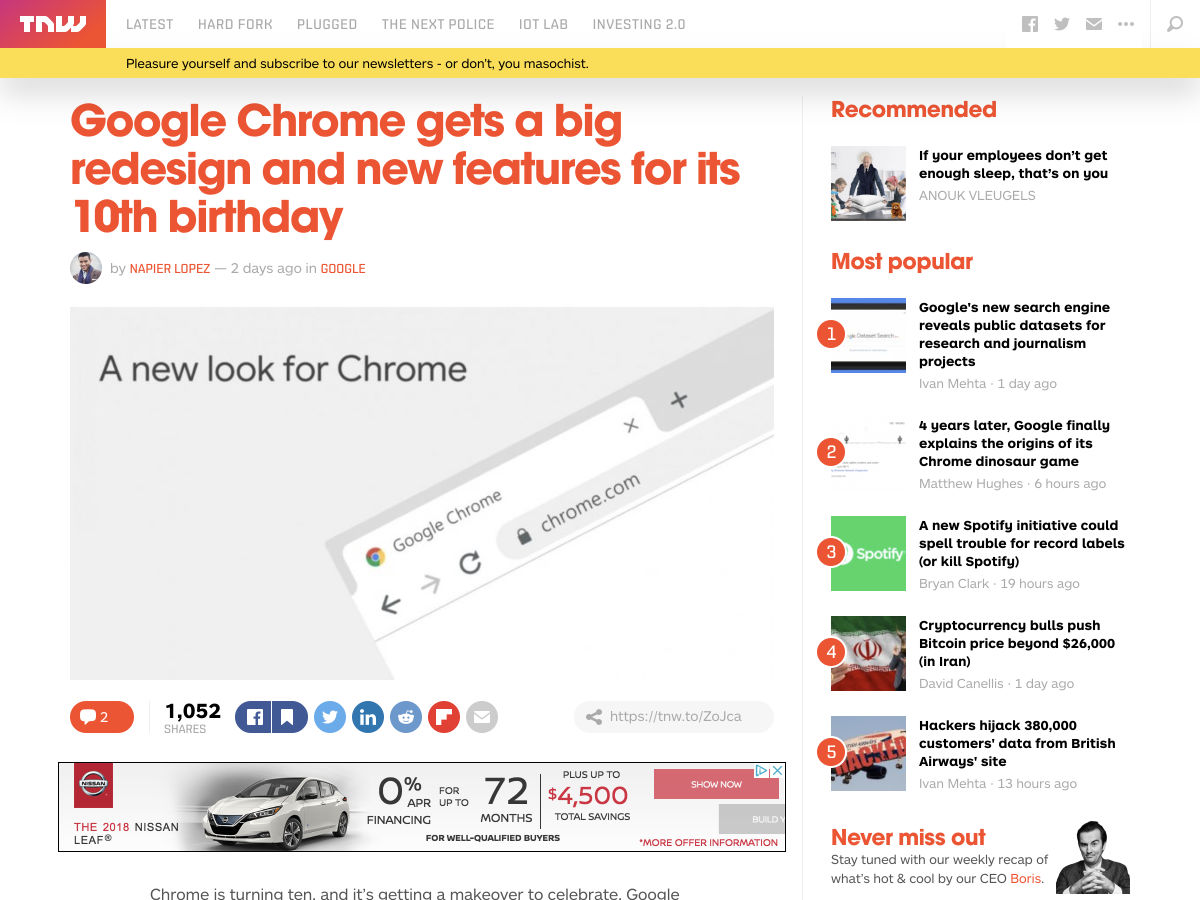Open the IOT LAB section
Viewport: 1200px width, 900px height.
[543, 24]
